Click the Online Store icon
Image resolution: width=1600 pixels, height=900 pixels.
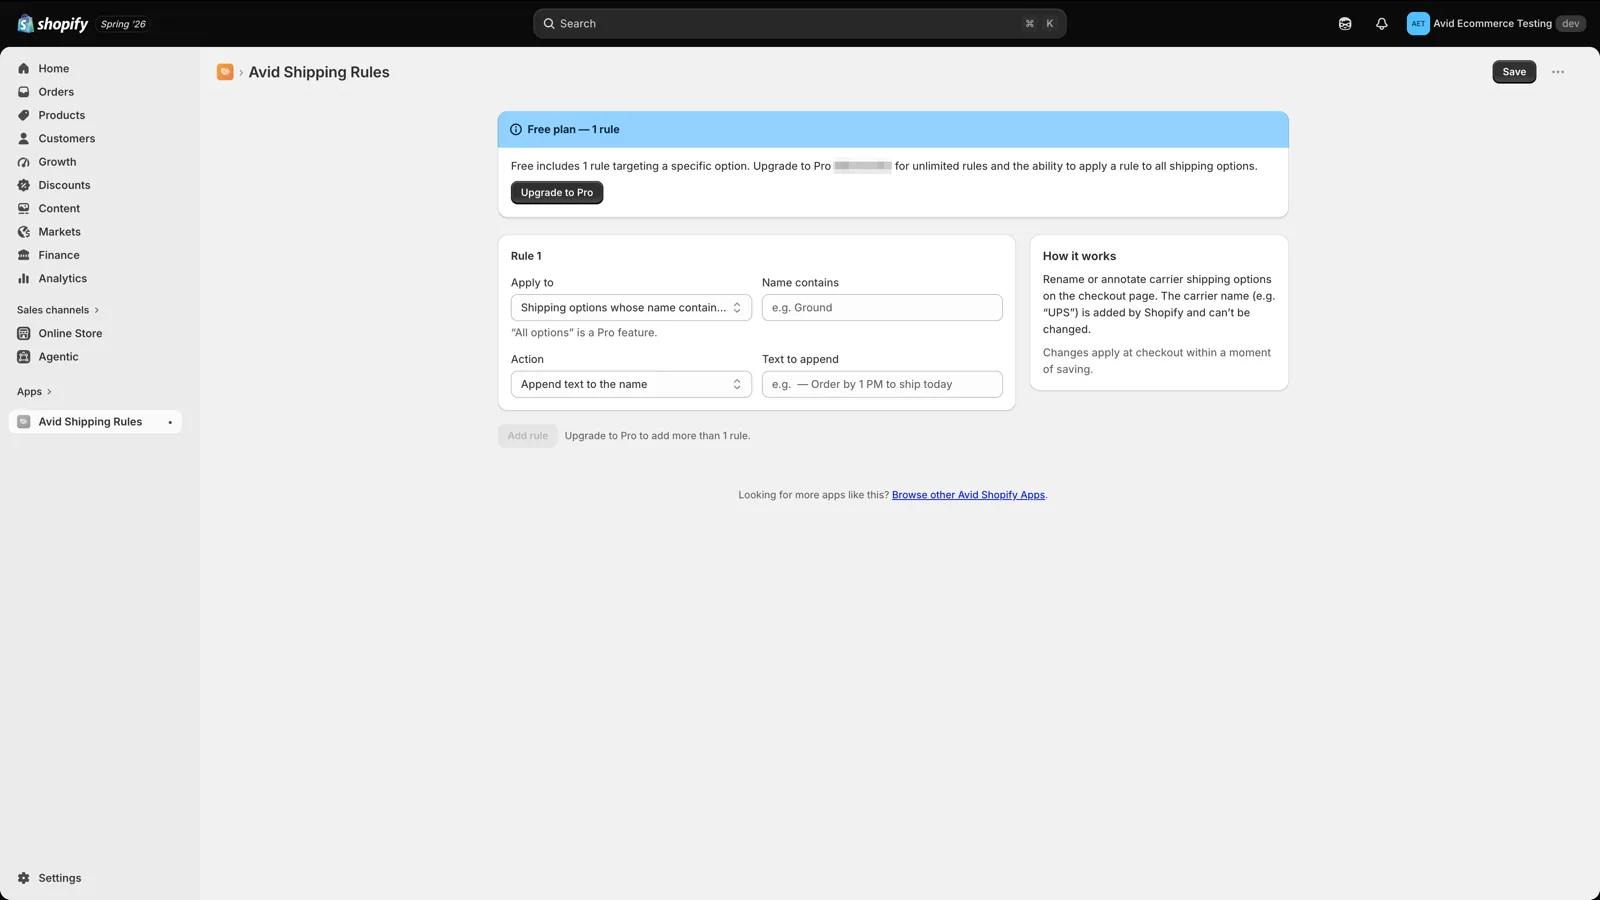pyautogui.click(x=24, y=334)
